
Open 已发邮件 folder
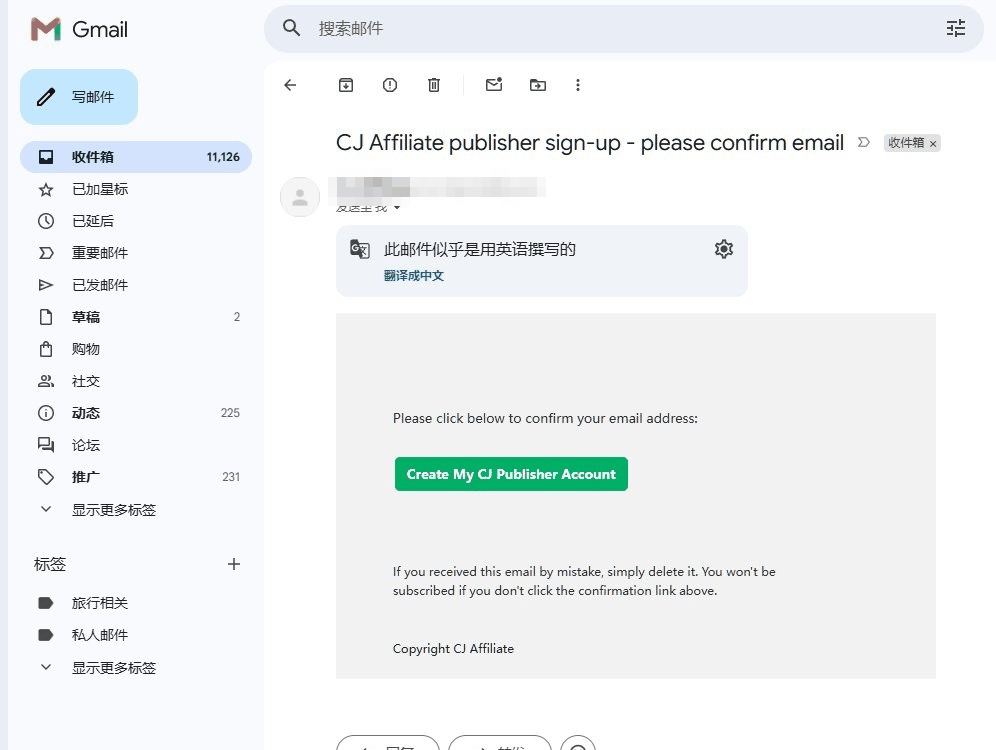(x=136, y=285)
